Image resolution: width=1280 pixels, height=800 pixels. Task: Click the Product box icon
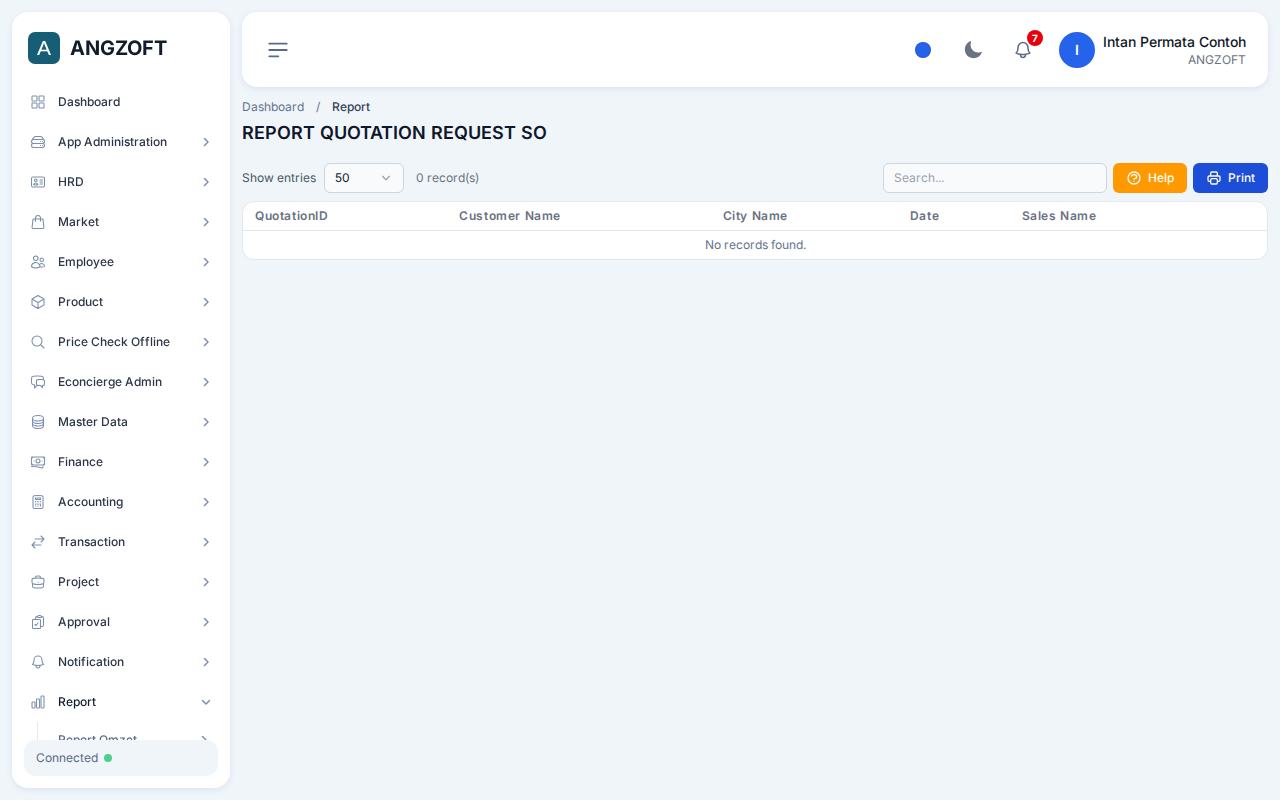click(x=38, y=302)
